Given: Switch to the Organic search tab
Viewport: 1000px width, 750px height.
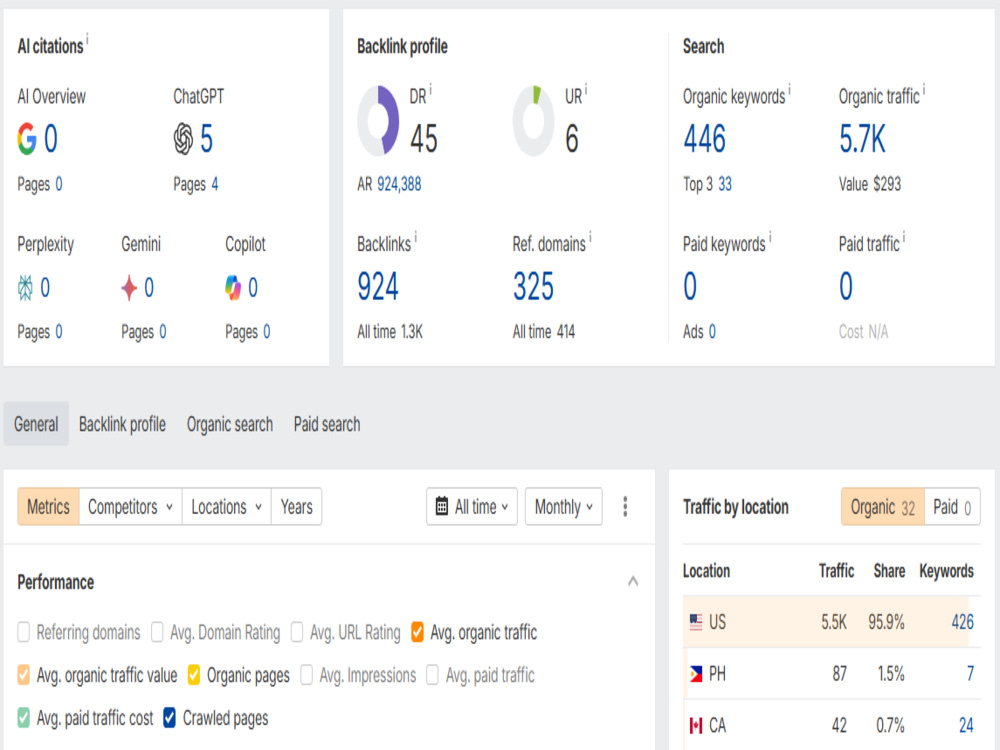Looking at the screenshot, I should (x=230, y=423).
